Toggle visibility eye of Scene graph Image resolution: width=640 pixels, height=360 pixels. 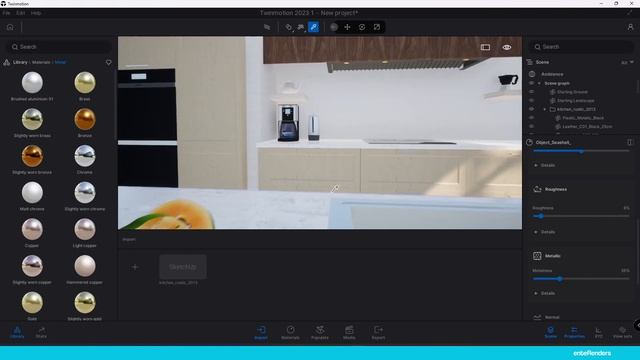[x=531, y=83]
